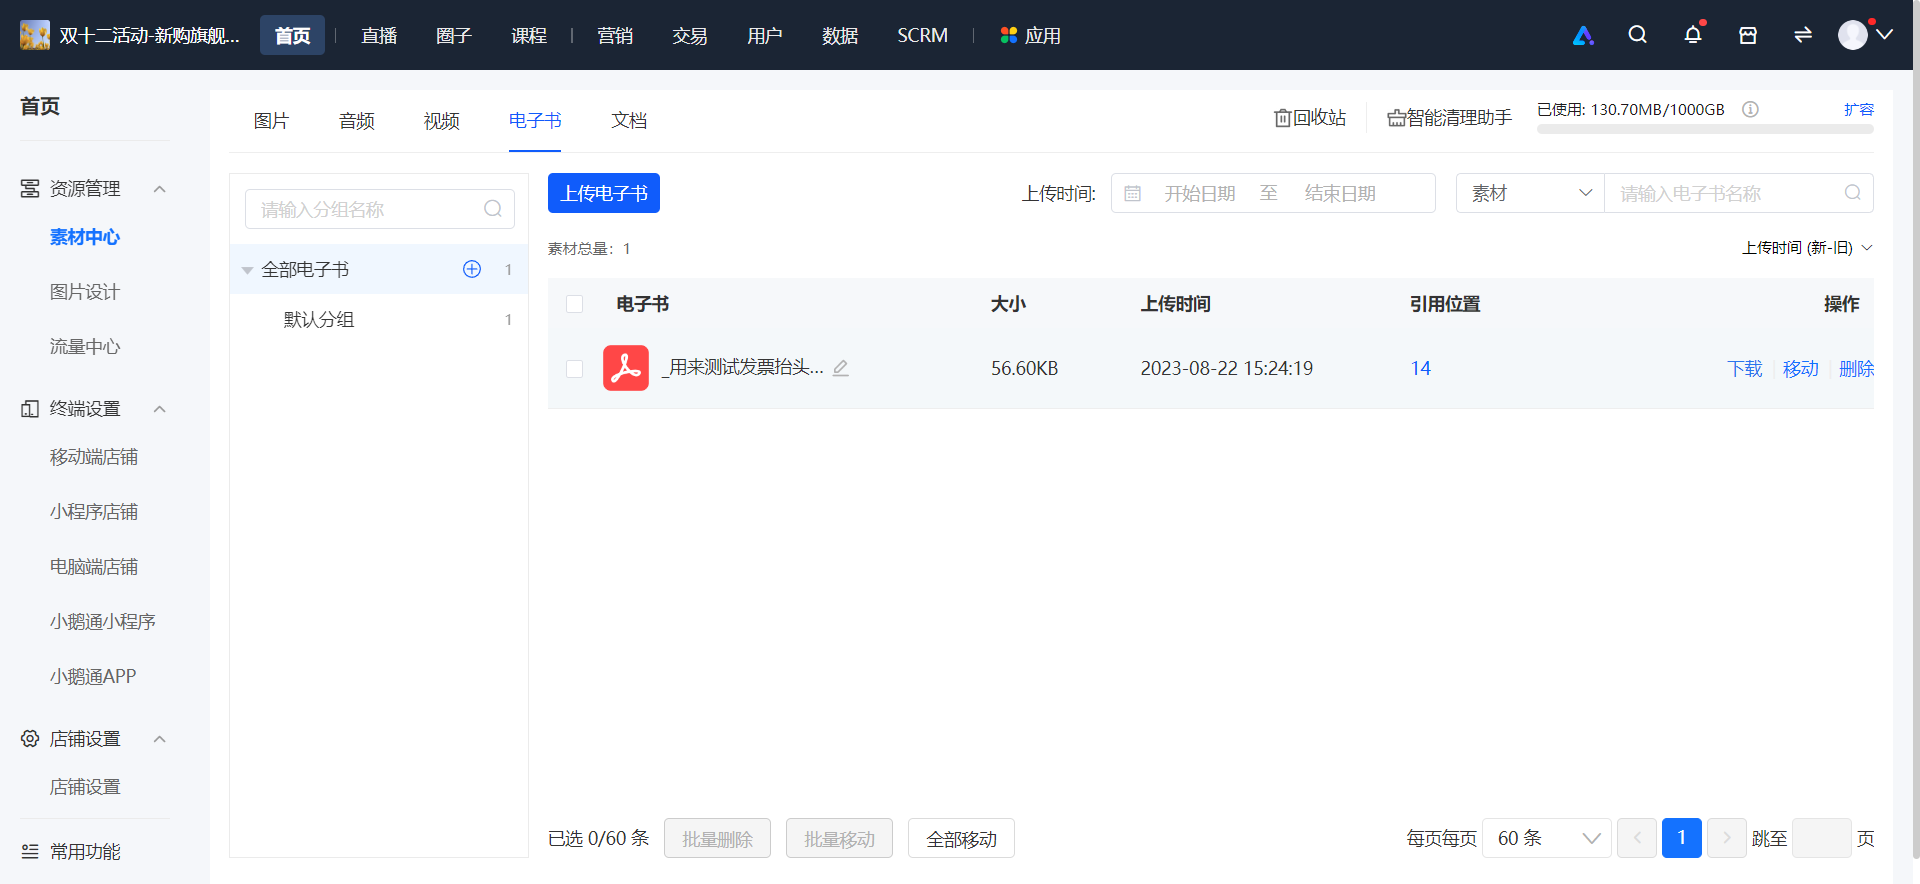
Task: Collapse the 资源管理 sidebar section
Action: click(159, 189)
